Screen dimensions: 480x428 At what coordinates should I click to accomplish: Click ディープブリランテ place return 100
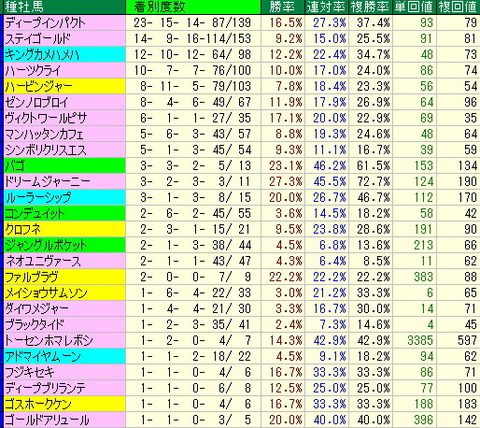click(x=467, y=388)
